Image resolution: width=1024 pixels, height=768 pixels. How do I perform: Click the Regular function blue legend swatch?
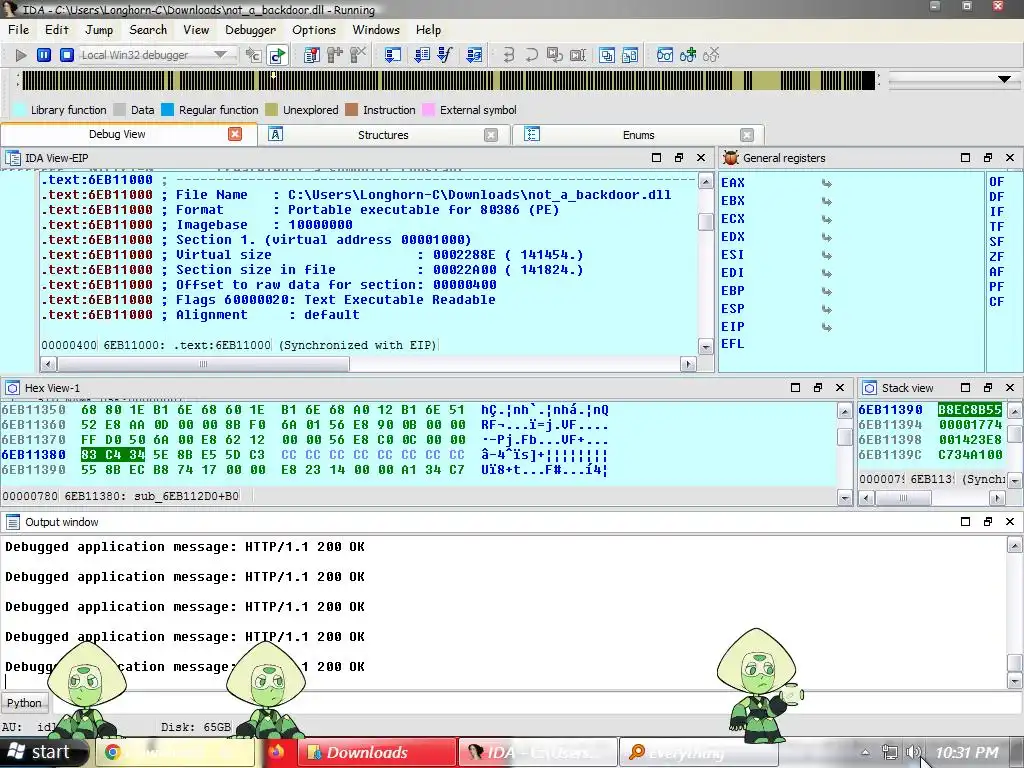[167, 110]
